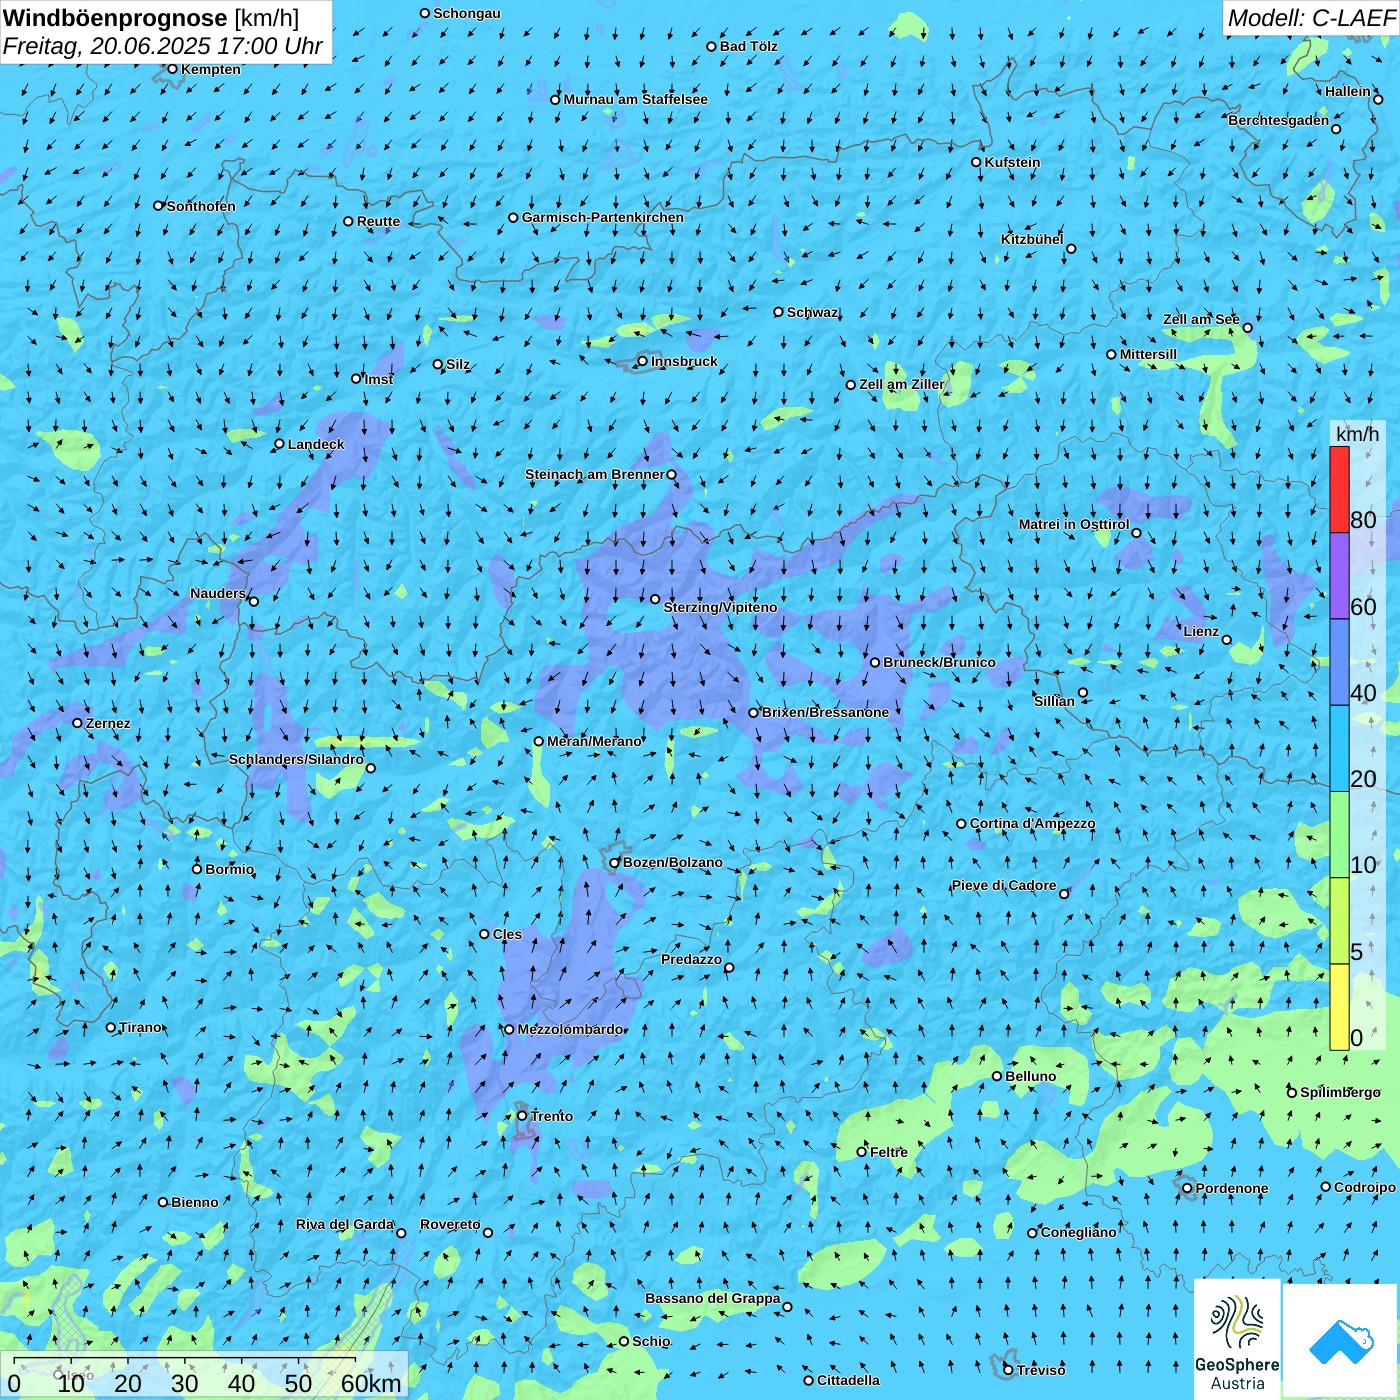Screen dimensions: 1400x1400
Task: Click the Schlanders/Silandro label
Action: [x=296, y=759]
